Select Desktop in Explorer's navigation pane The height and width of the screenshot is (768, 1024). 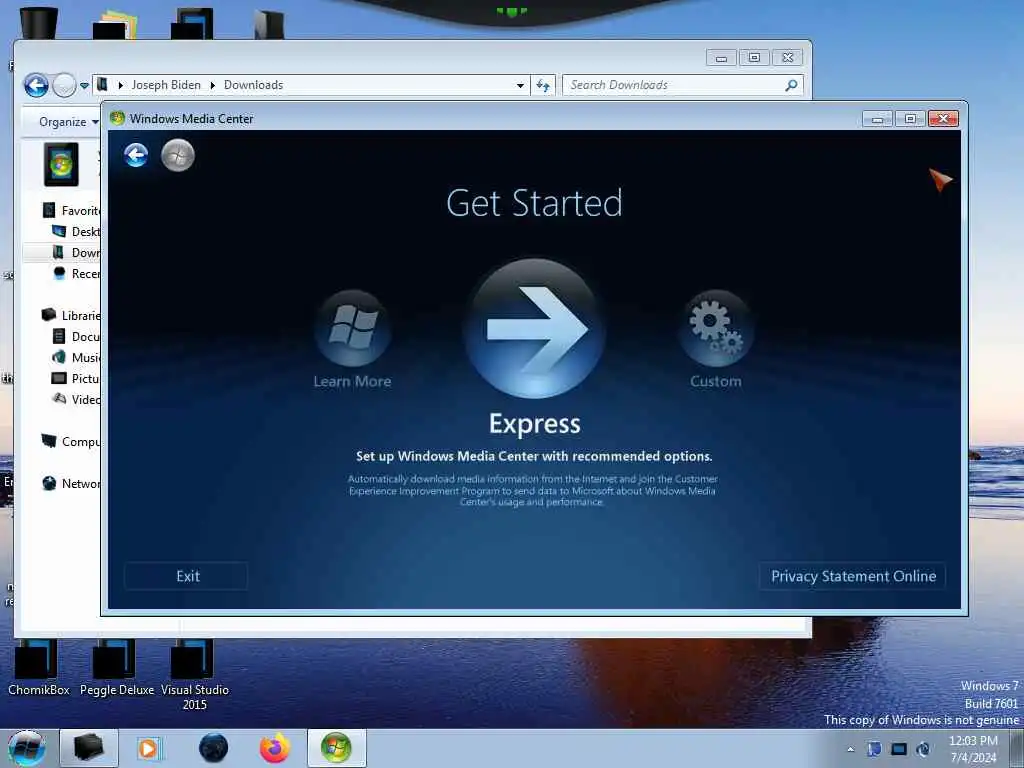click(x=76, y=231)
